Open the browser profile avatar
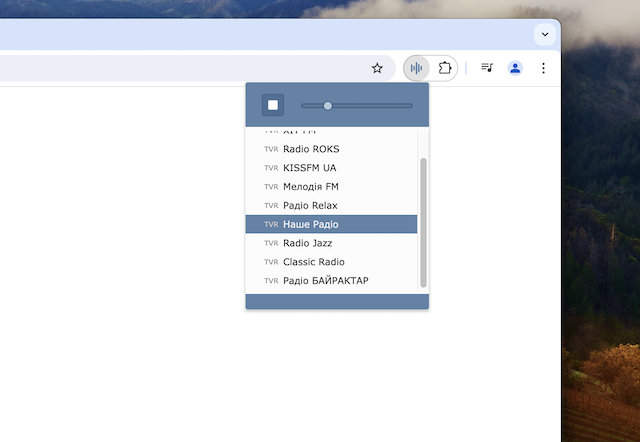Image resolution: width=640 pixels, height=442 pixels. point(515,68)
